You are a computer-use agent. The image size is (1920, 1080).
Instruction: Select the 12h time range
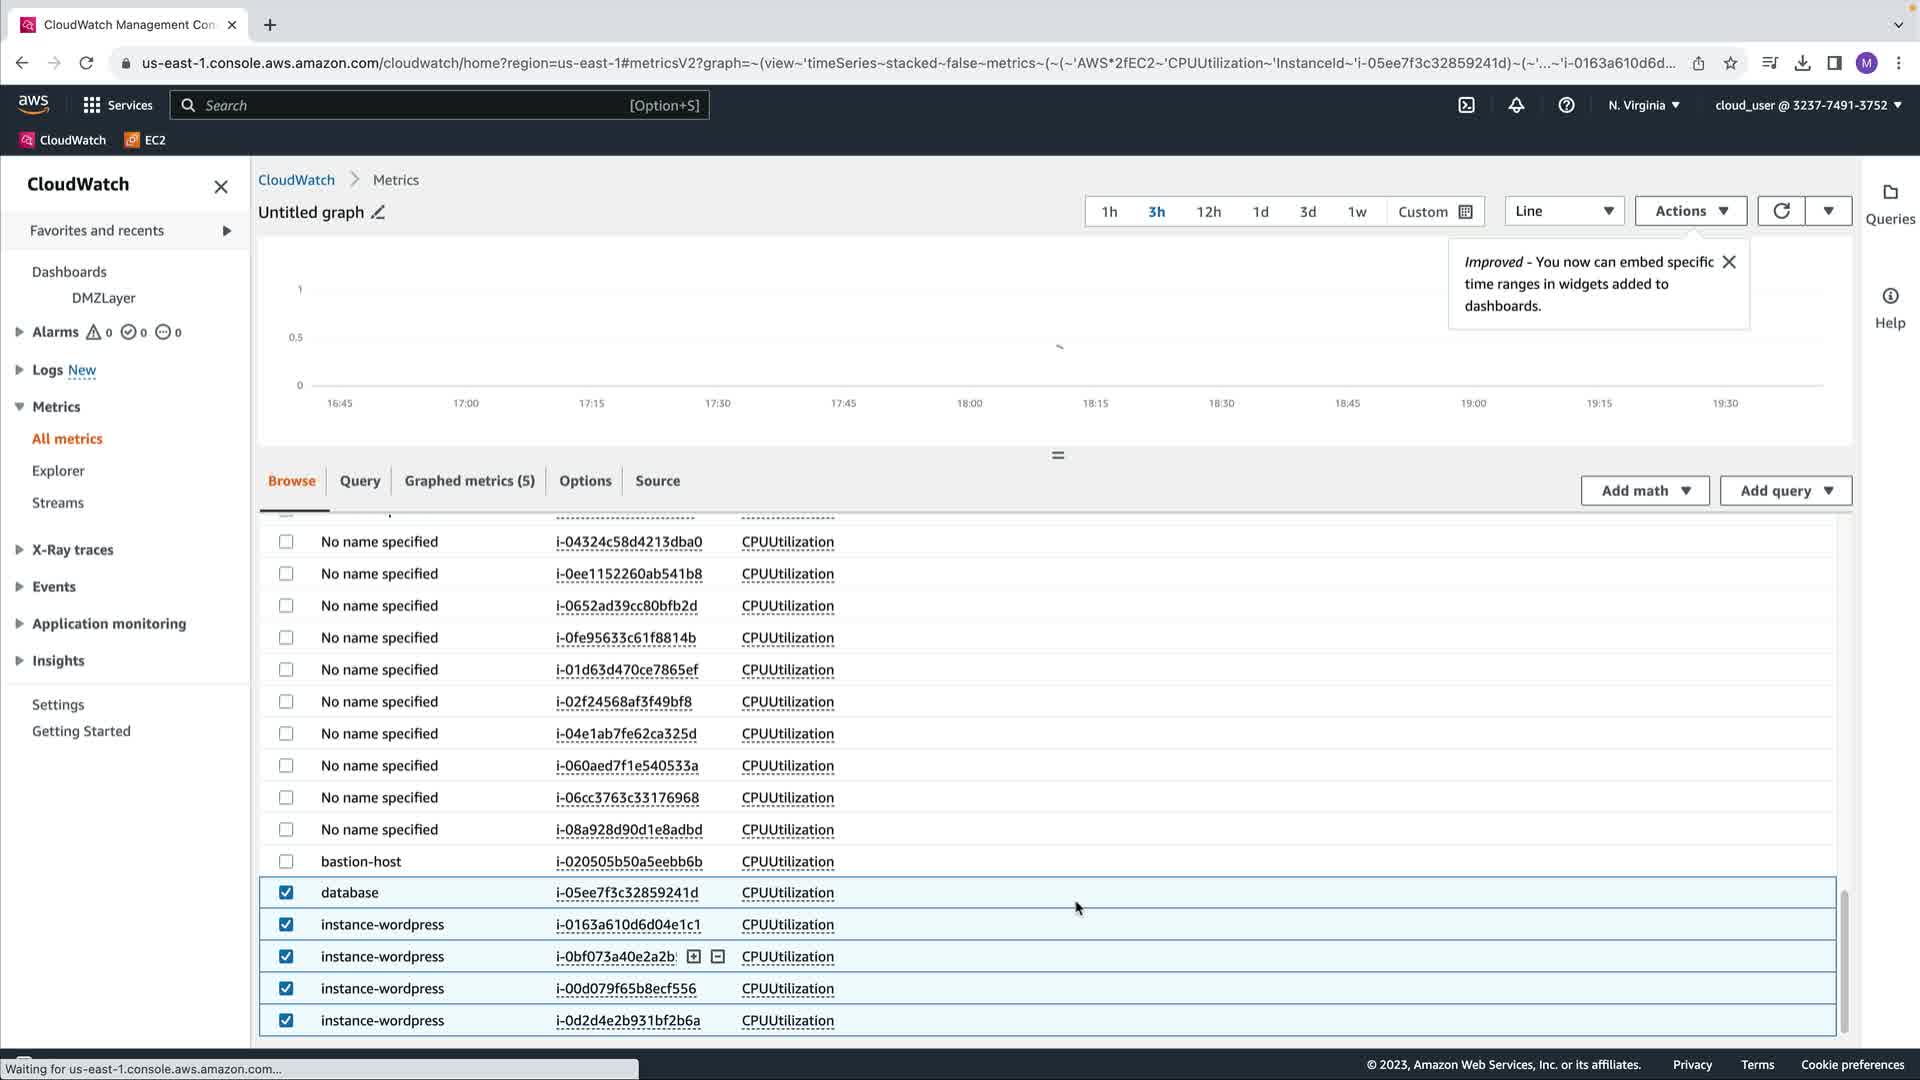click(x=1208, y=212)
